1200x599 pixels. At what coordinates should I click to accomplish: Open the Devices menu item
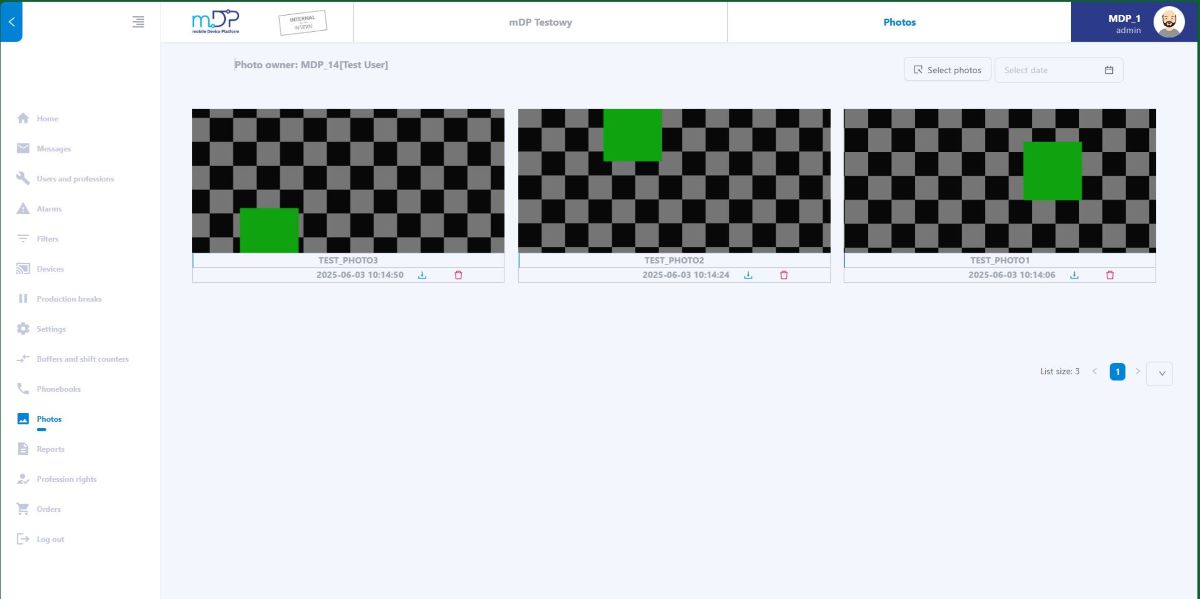[x=50, y=269]
